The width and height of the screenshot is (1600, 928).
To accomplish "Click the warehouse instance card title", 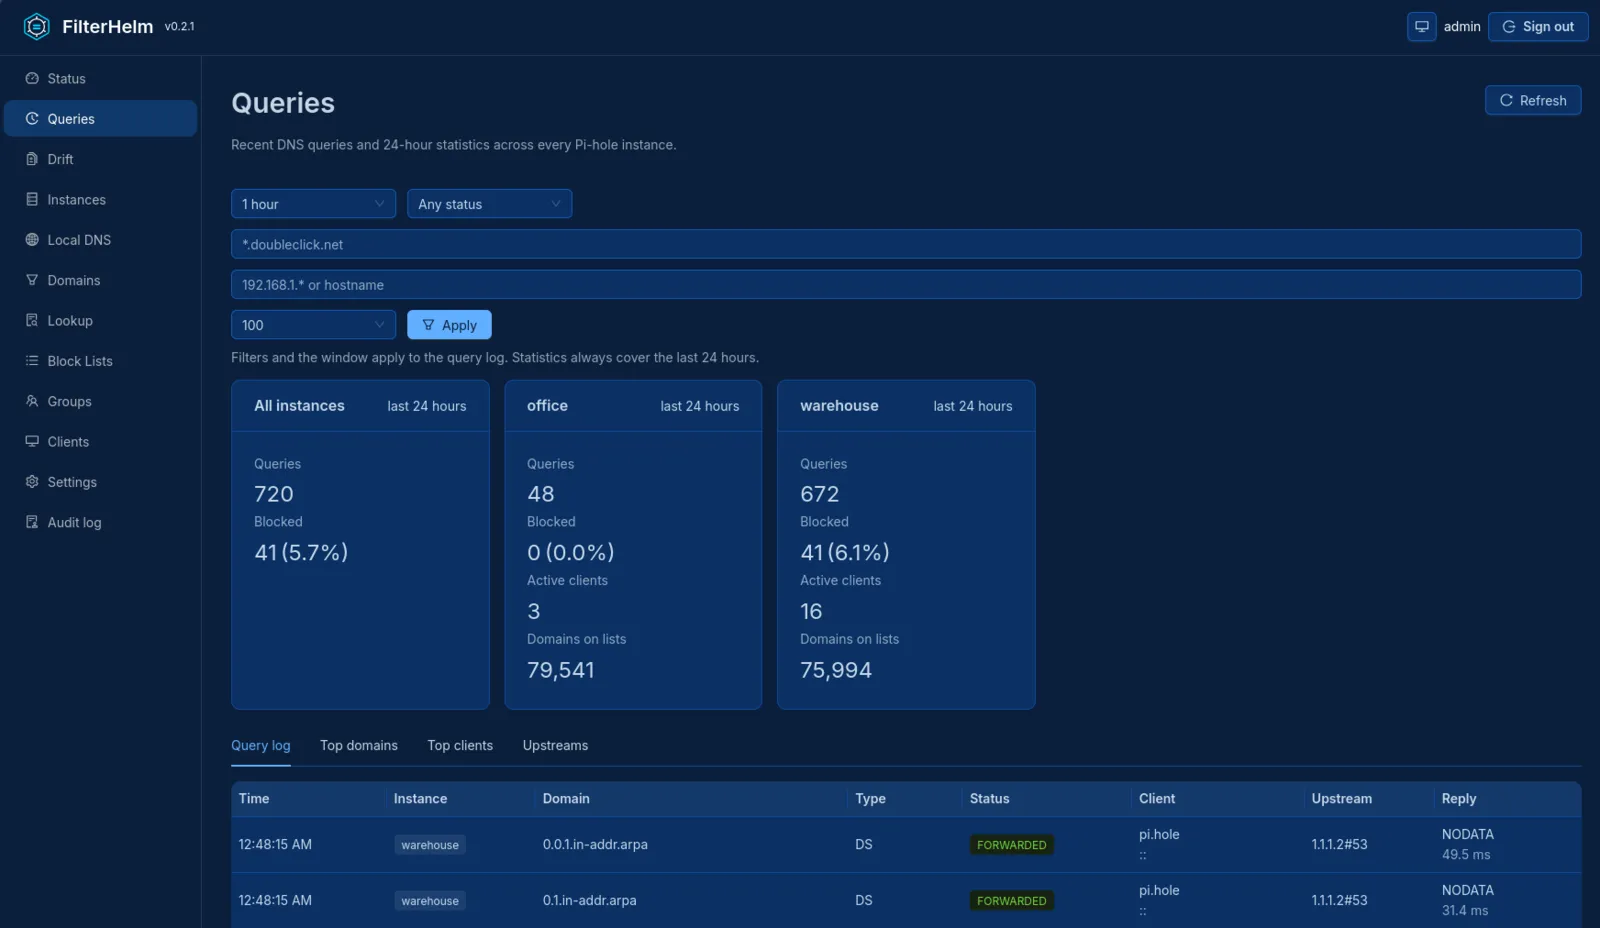I will 839,406.
